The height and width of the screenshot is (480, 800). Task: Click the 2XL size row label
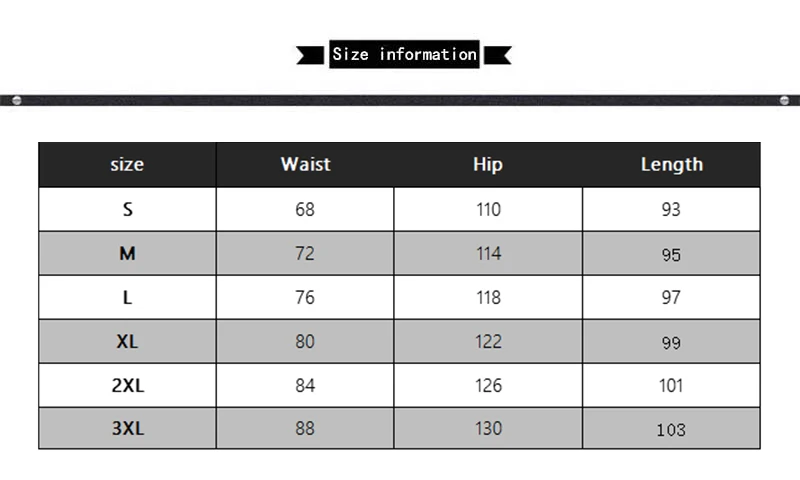pos(128,386)
